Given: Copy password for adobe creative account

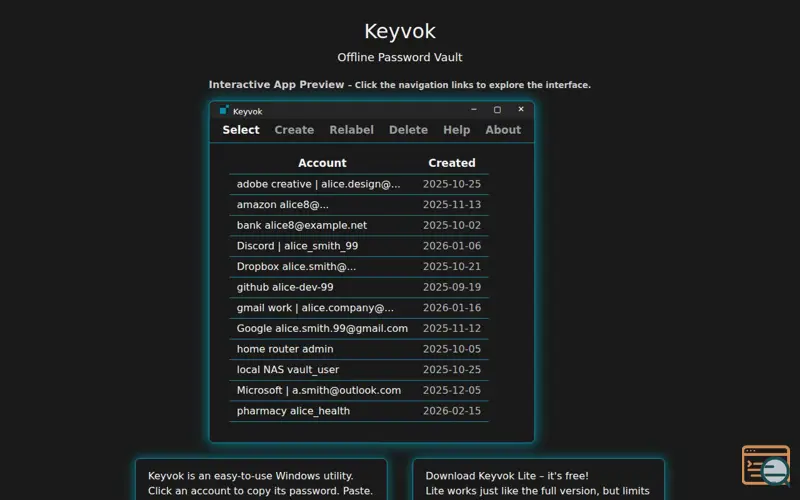Looking at the screenshot, I should click(x=359, y=184).
